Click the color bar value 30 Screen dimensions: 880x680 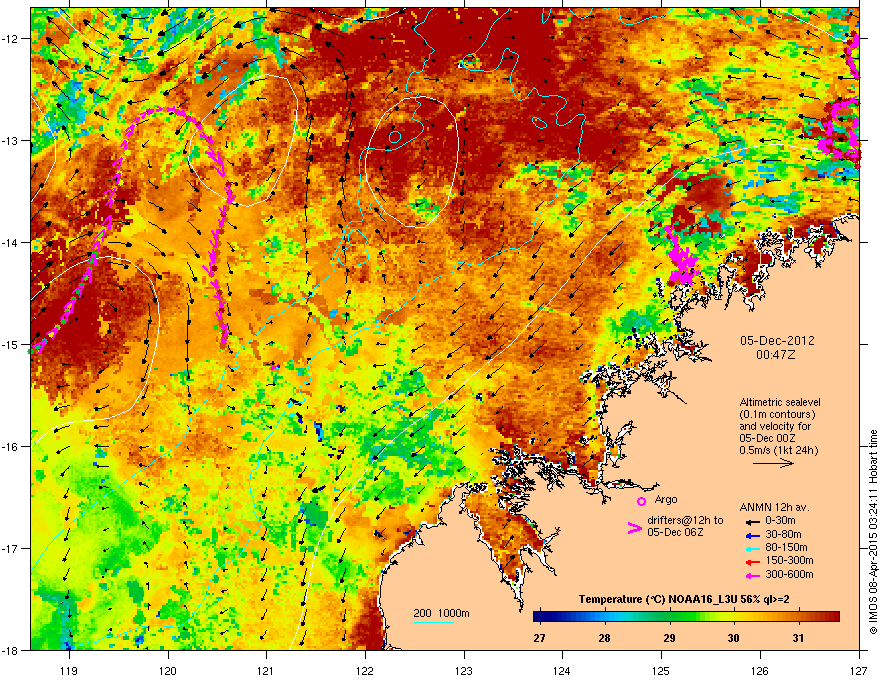733,638
